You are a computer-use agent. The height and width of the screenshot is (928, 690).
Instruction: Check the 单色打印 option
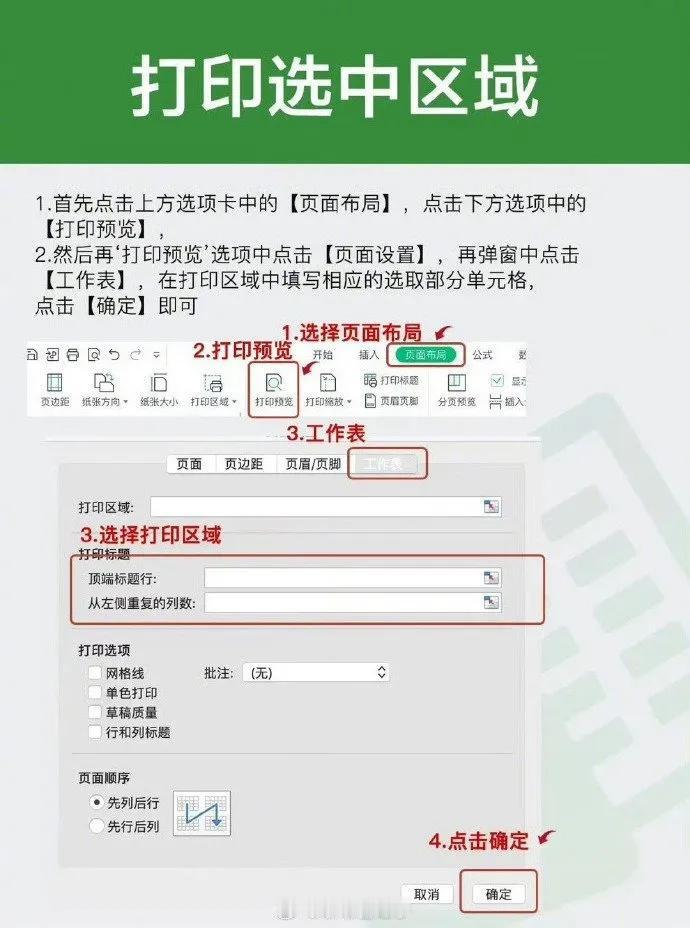[95, 692]
